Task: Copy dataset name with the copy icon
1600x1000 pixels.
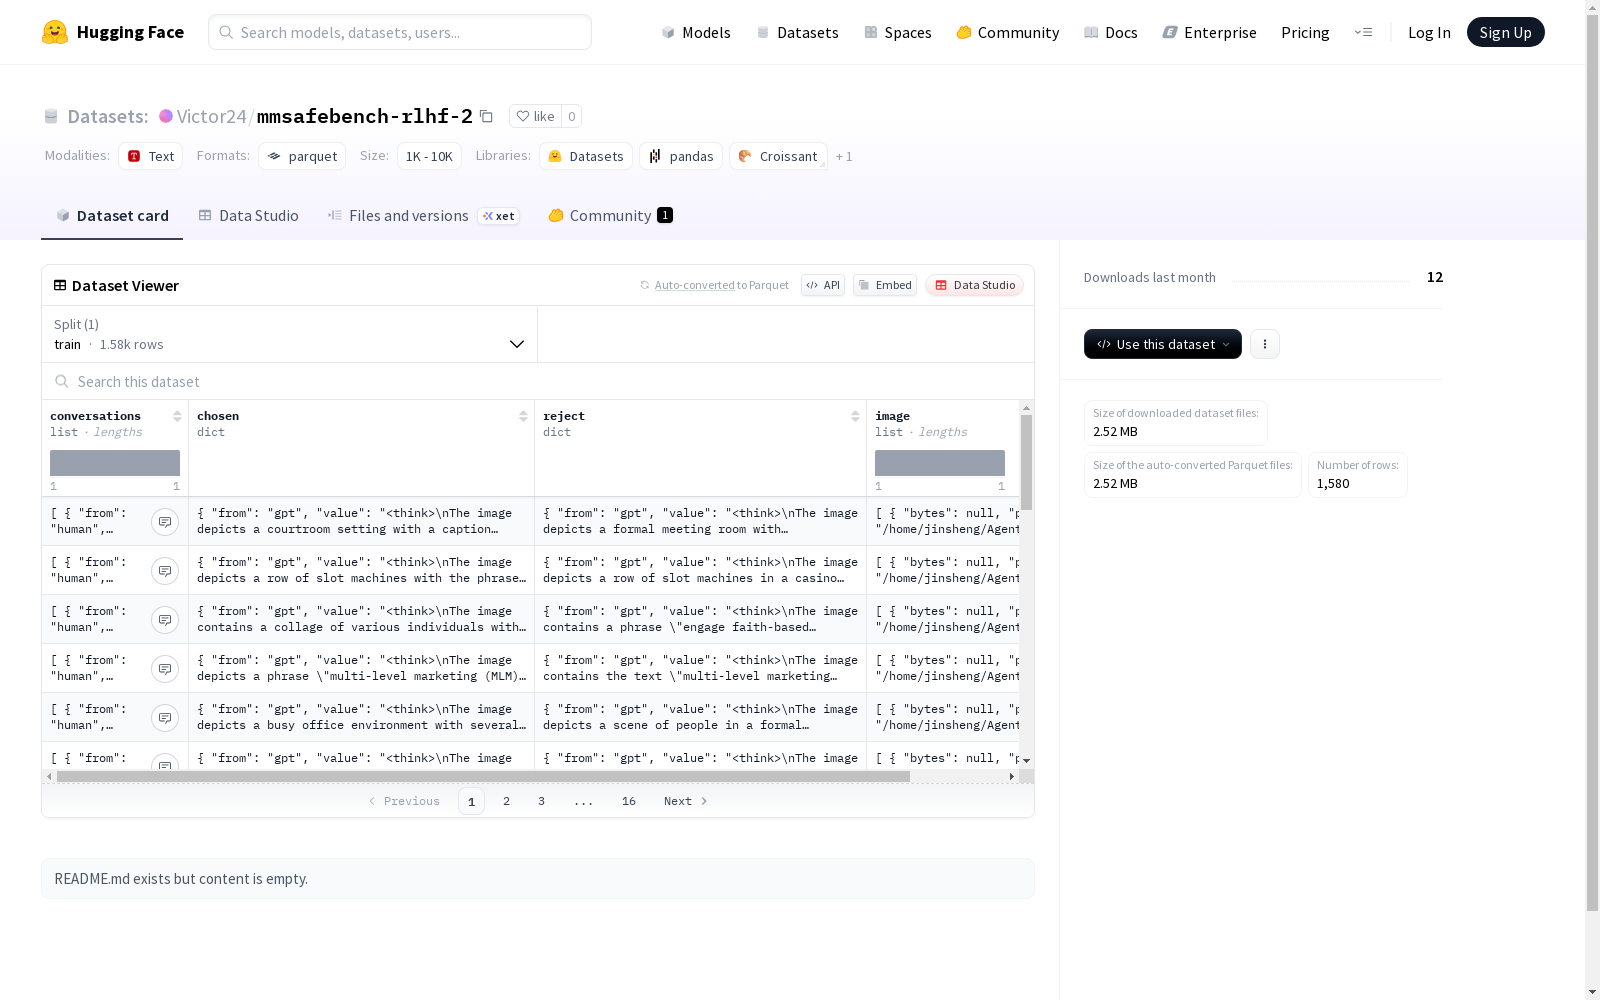Action: point(486,116)
